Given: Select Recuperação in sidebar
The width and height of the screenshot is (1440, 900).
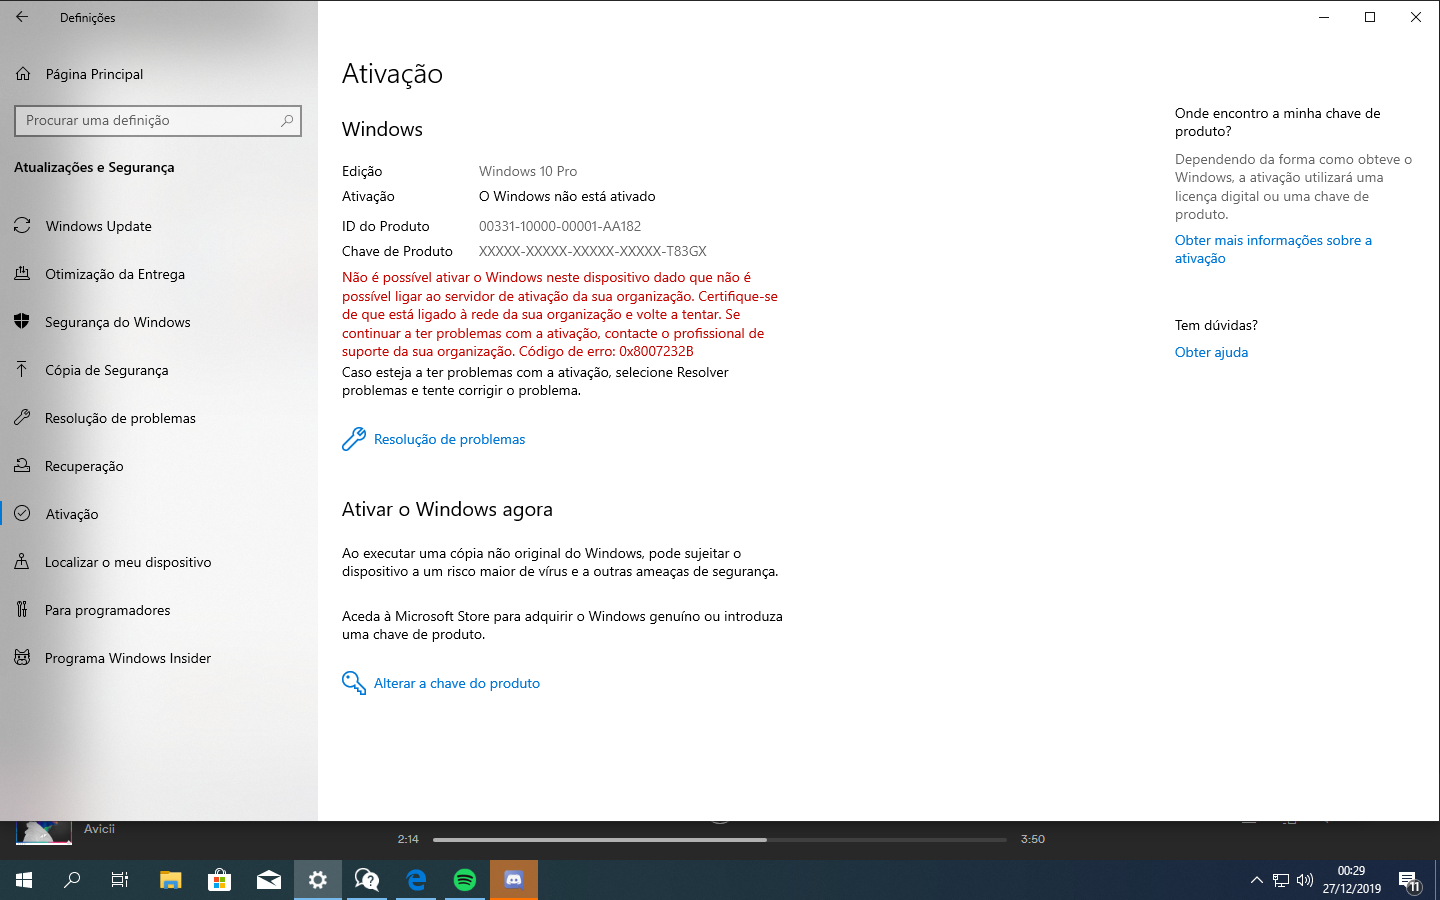Looking at the screenshot, I should pyautogui.click(x=84, y=466).
